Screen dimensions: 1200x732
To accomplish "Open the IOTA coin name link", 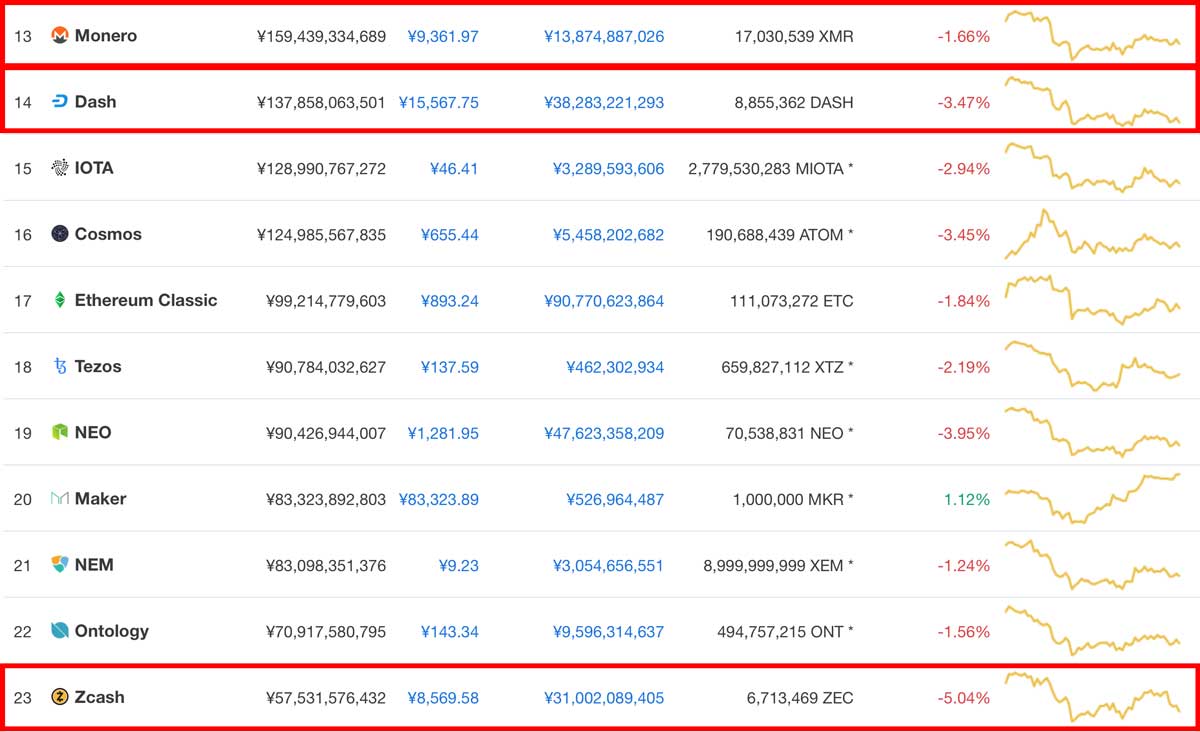I will pyautogui.click(x=94, y=168).
